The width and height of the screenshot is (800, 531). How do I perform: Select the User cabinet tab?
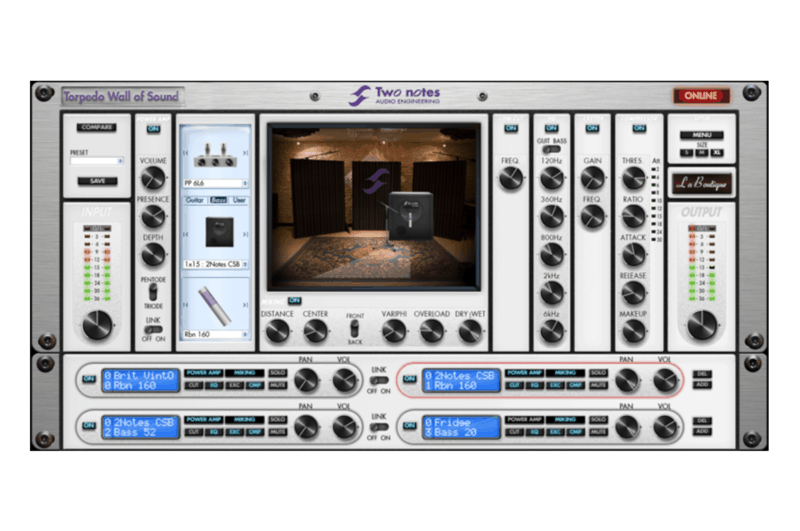(x=239, y=200)
